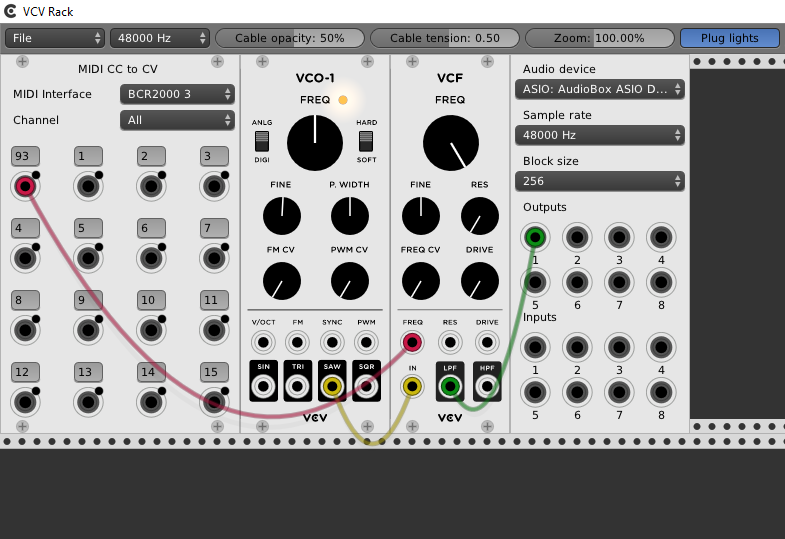The height and width of the screenshot is (539, 785).
Task: Click the CC number 7 field
Action: (214, 228)
